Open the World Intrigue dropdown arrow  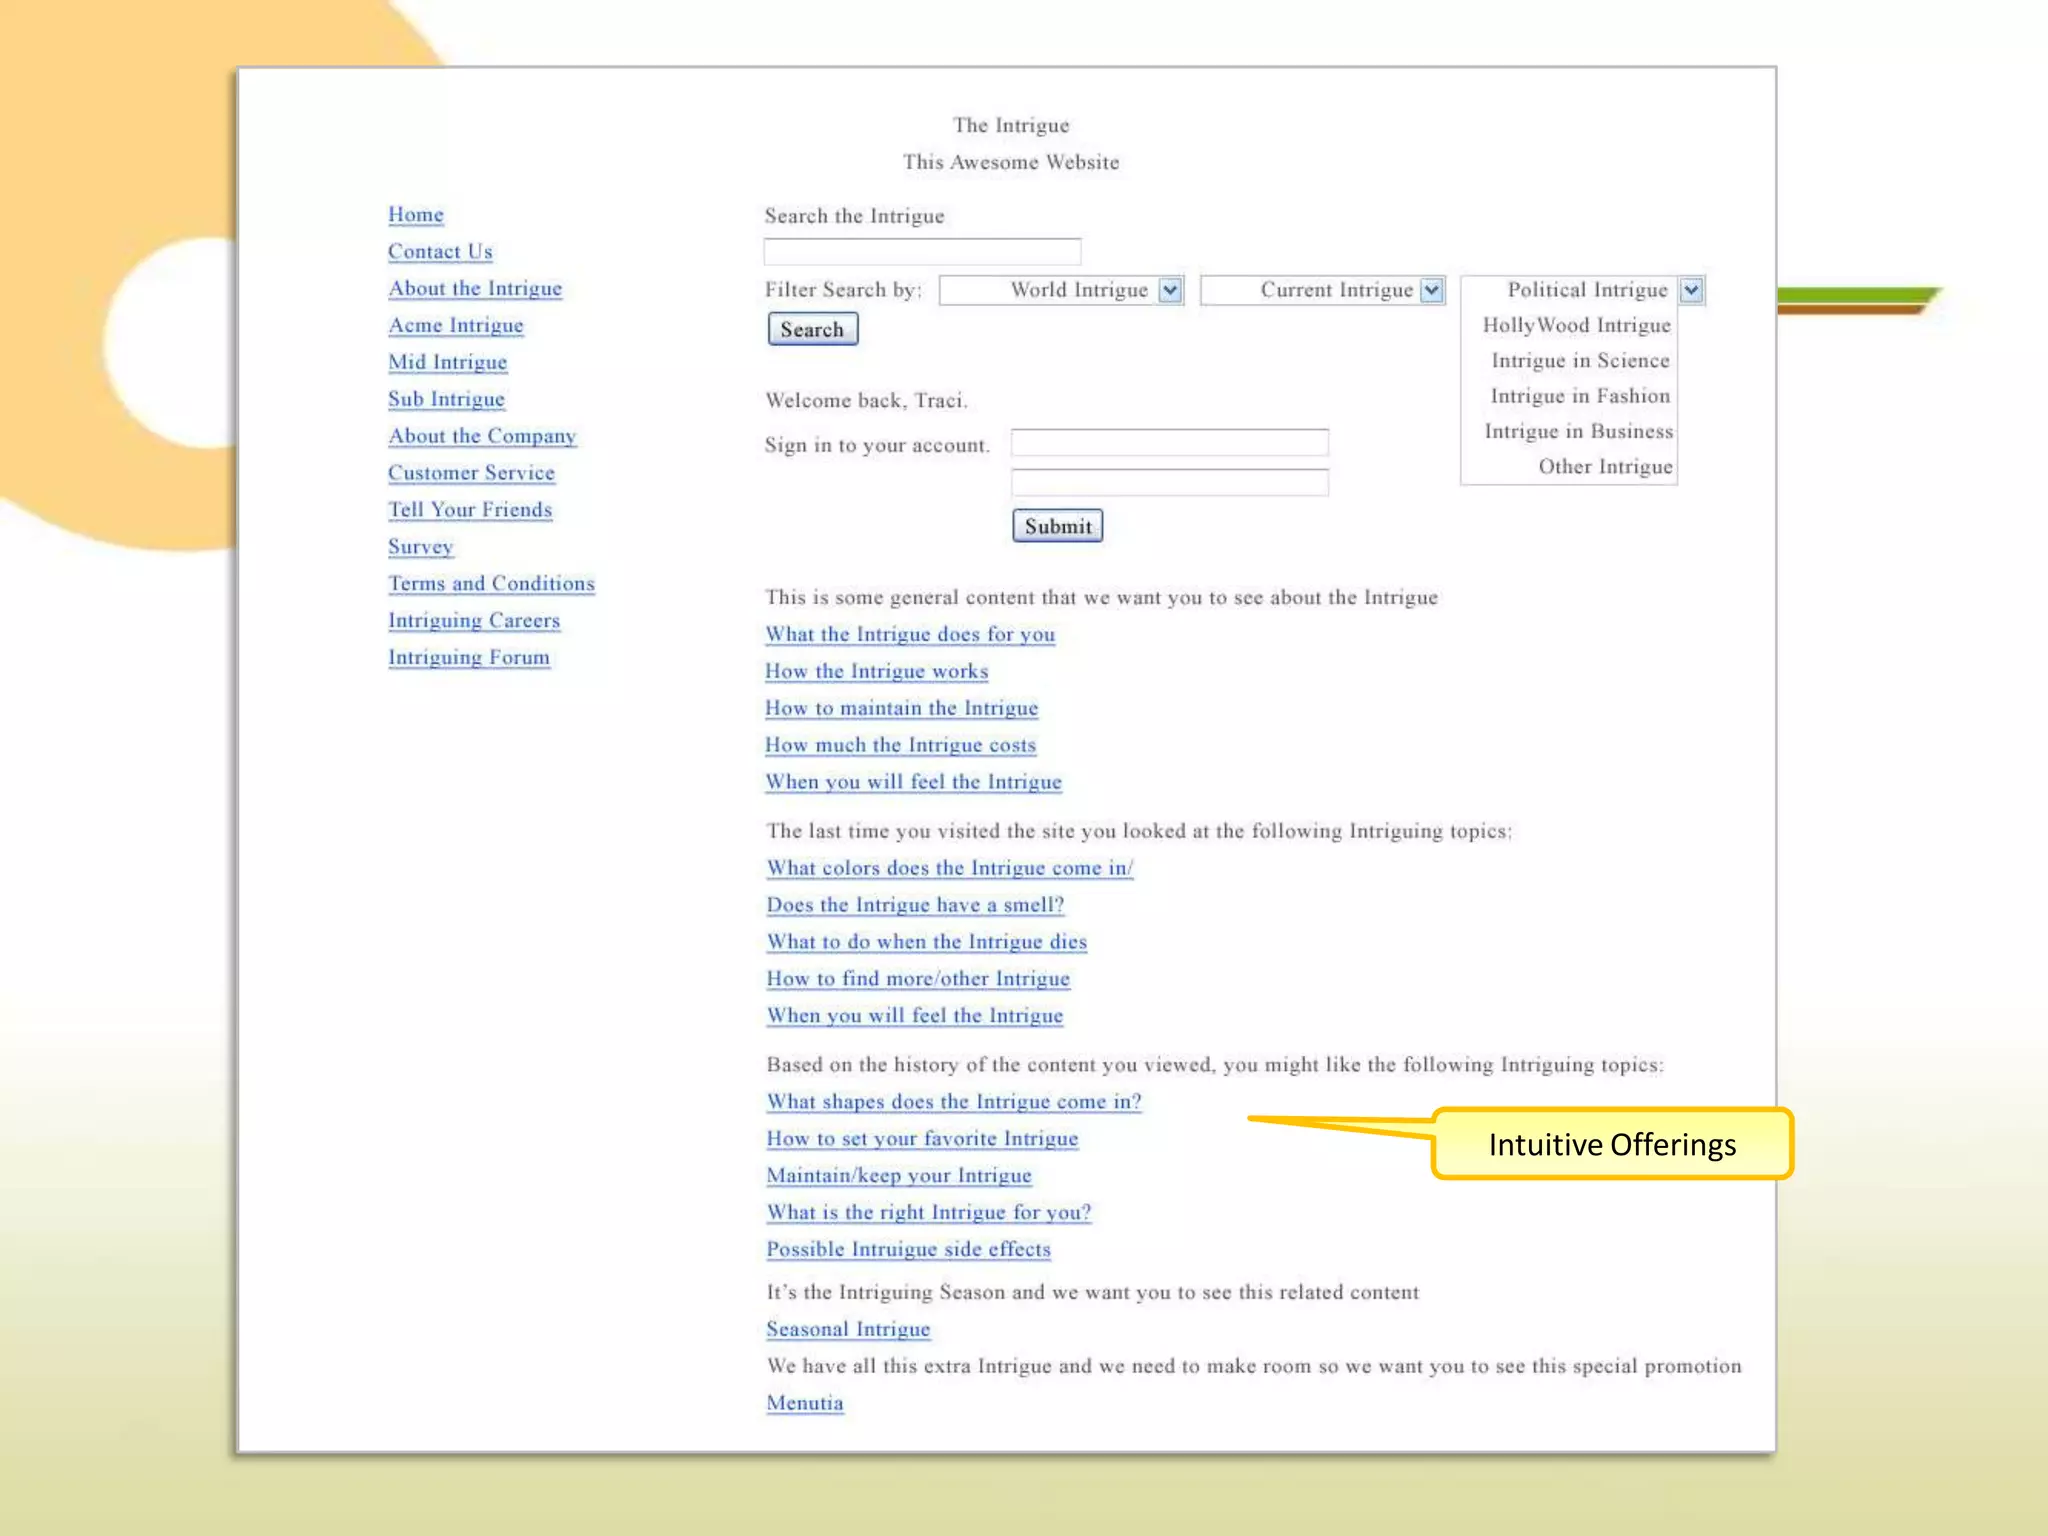pos(1169,290)
